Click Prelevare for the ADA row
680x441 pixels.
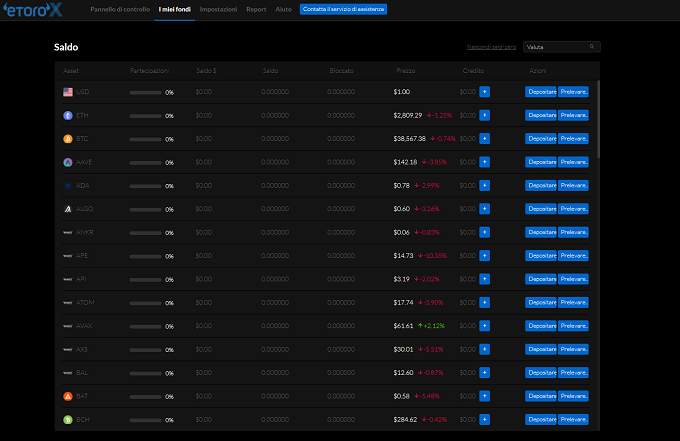tap(574, 186)
